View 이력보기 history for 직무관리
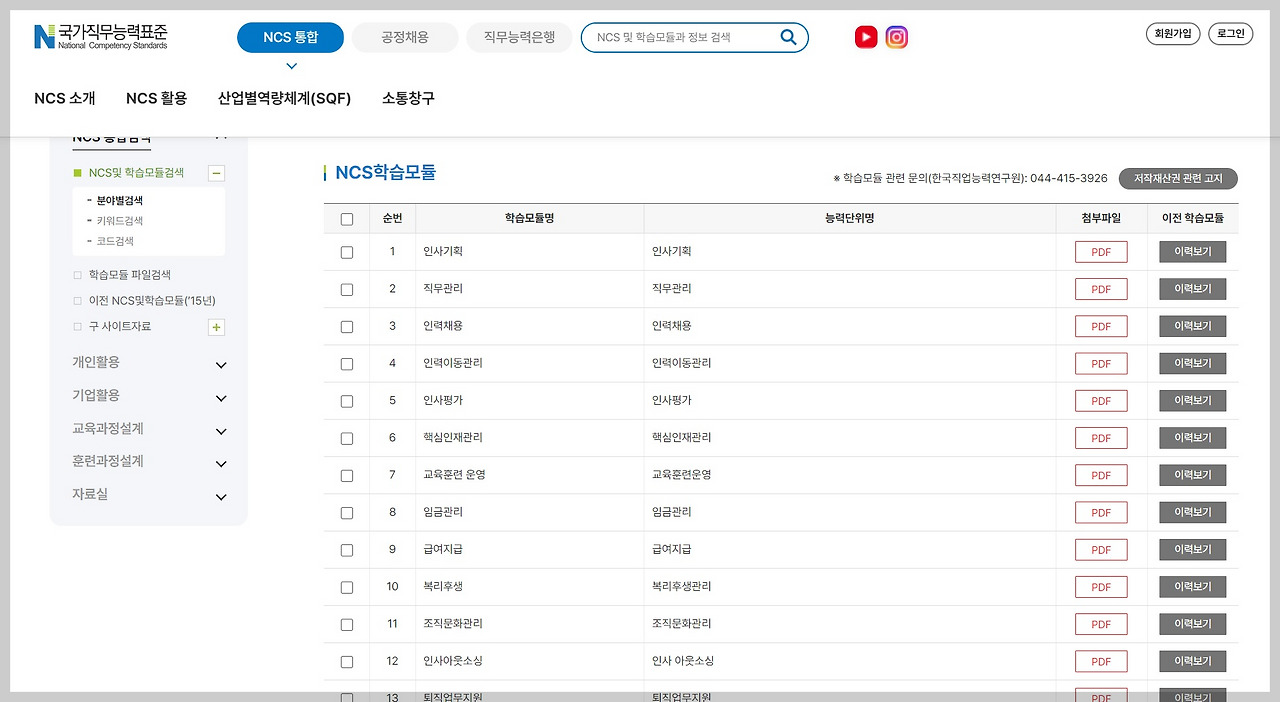This screenshot has width=1280, height=702. click(1192, 288)
